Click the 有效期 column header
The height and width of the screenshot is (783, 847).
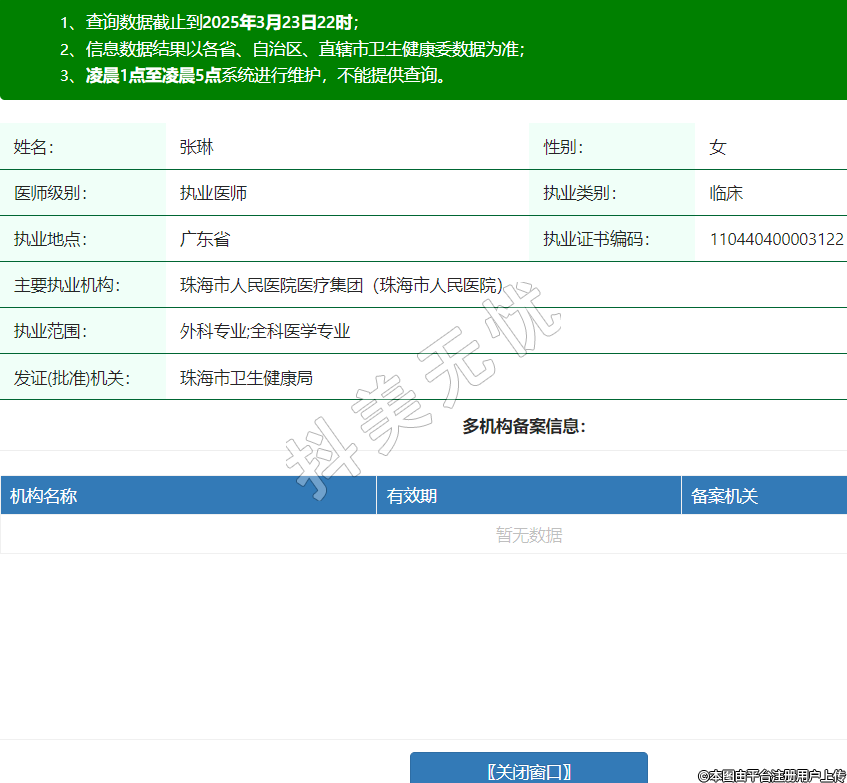click(x=412, y=496)
